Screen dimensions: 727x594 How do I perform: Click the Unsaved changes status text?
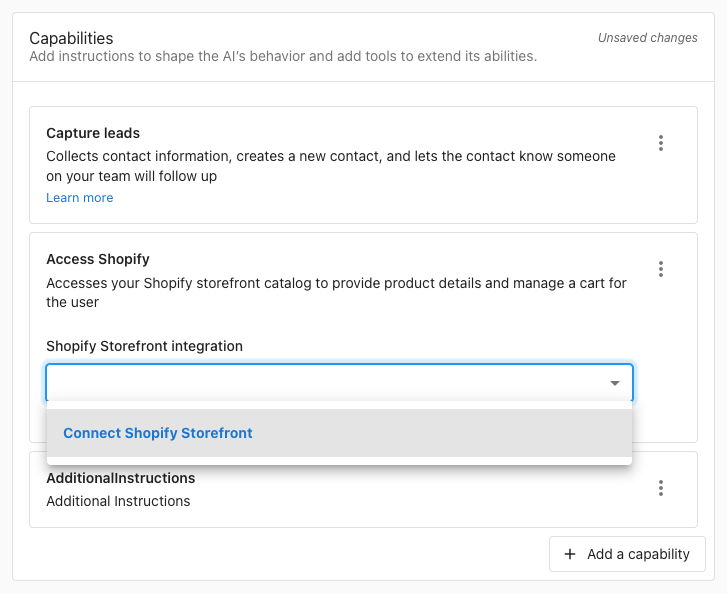tap(647, 38)
